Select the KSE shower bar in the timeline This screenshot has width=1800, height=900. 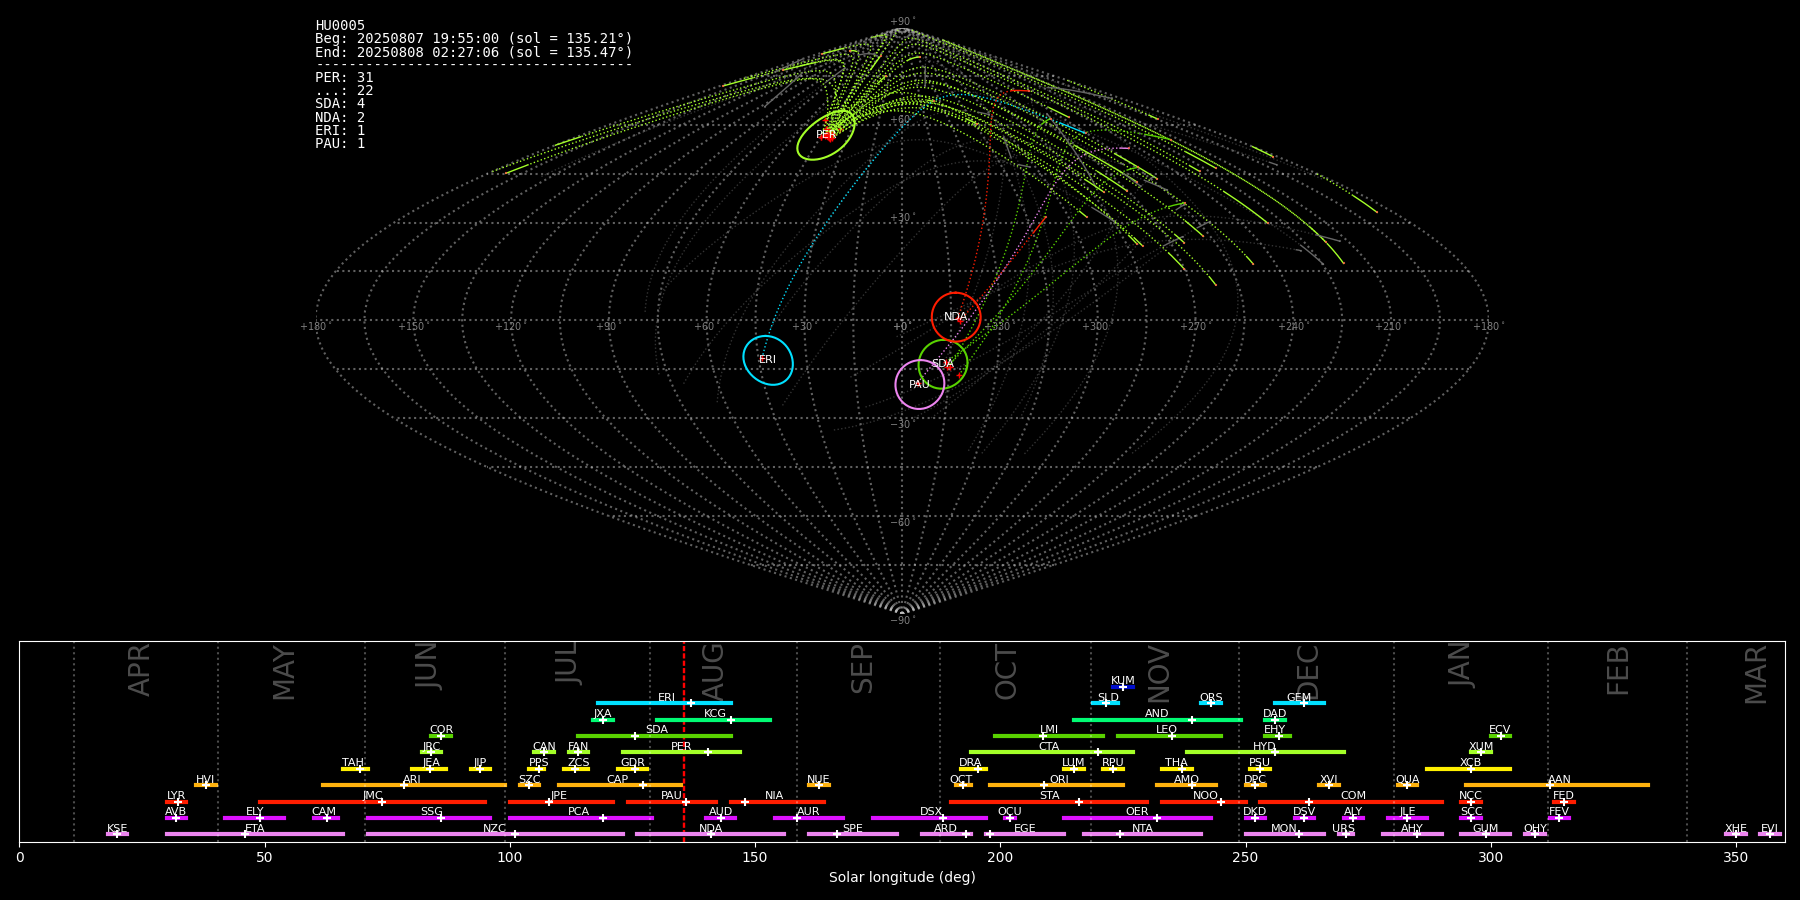[x=117, y=834]
